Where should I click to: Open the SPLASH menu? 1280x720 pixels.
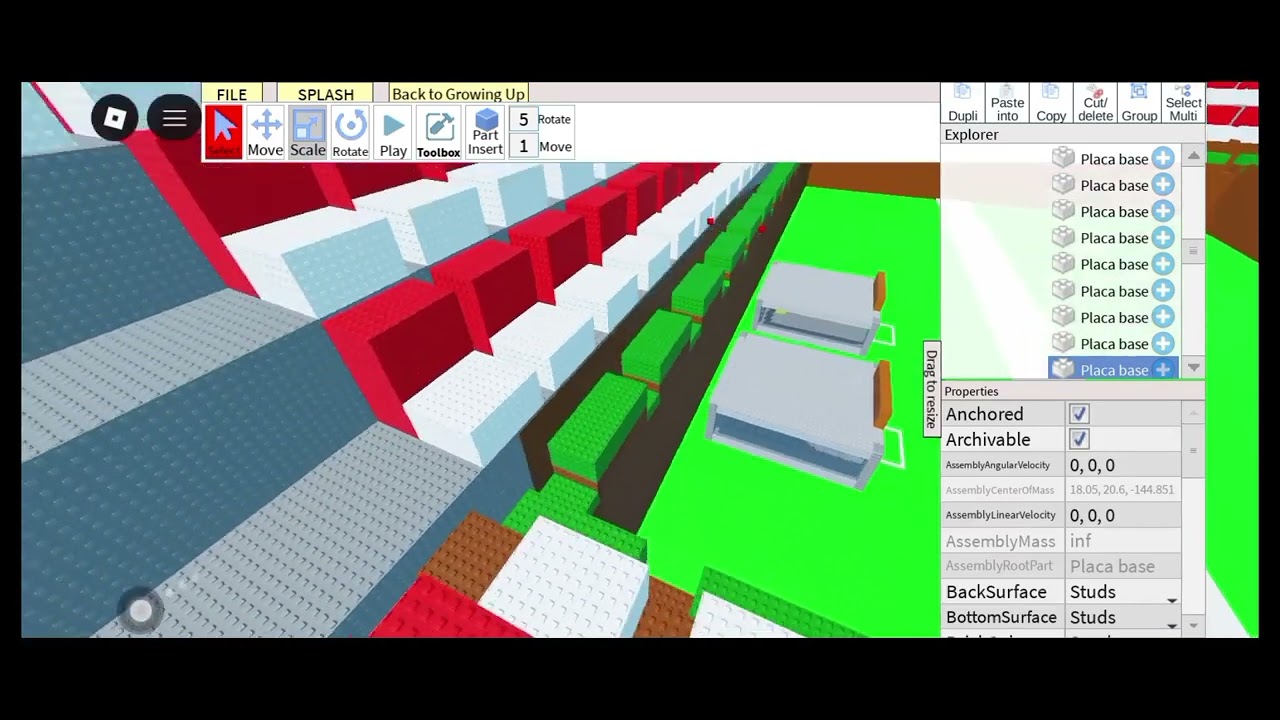coord(326,94)
